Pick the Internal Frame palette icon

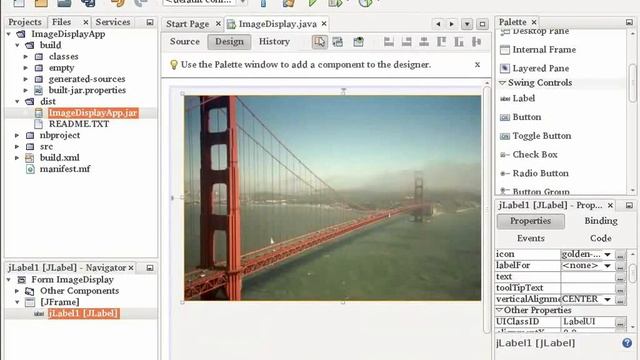(505, 50)
